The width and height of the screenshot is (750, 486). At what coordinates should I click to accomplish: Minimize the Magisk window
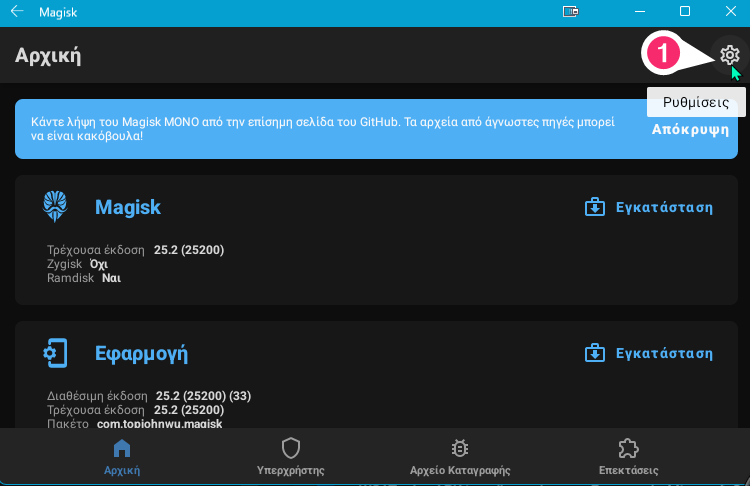640,11
